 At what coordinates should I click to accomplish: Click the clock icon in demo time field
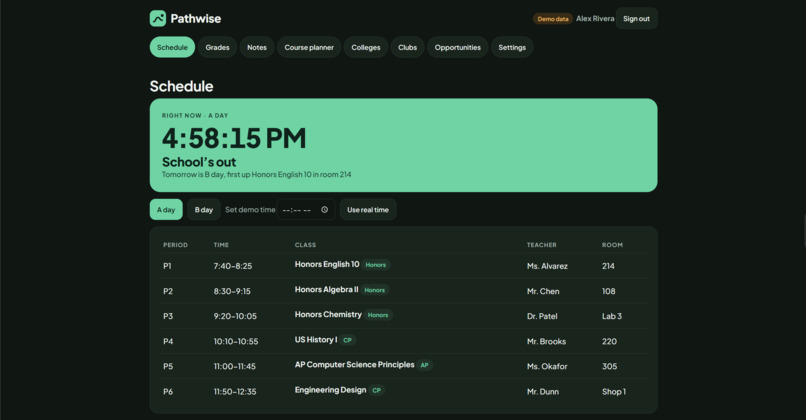[324, 210]
